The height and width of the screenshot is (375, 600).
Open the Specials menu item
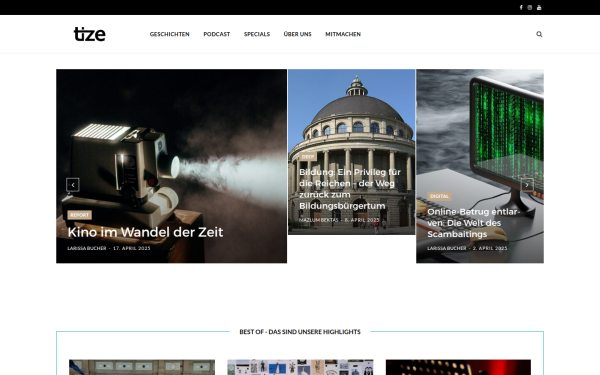point(257,34)
